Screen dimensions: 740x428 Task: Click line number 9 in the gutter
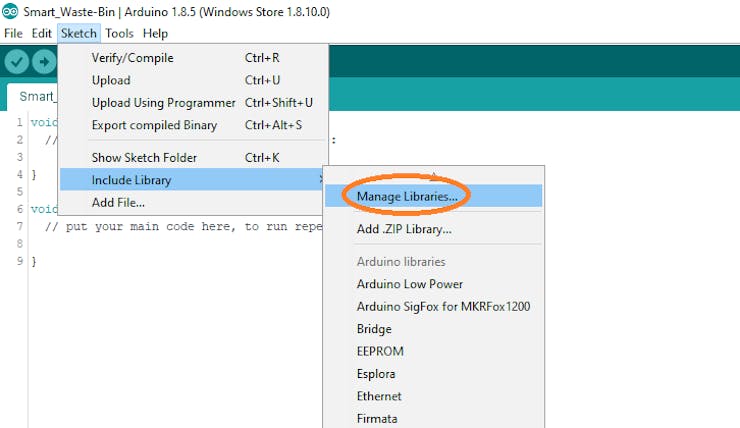point(20,261)
